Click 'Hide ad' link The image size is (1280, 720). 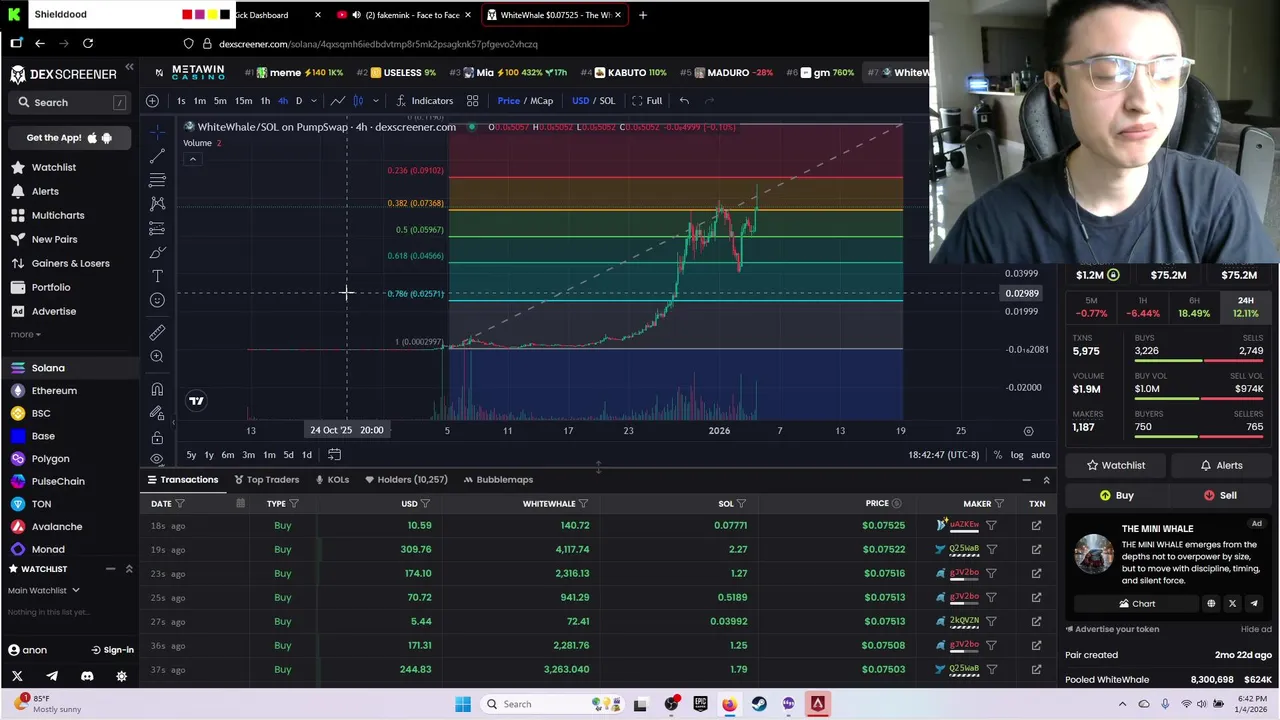click(x=1256, y=629)
